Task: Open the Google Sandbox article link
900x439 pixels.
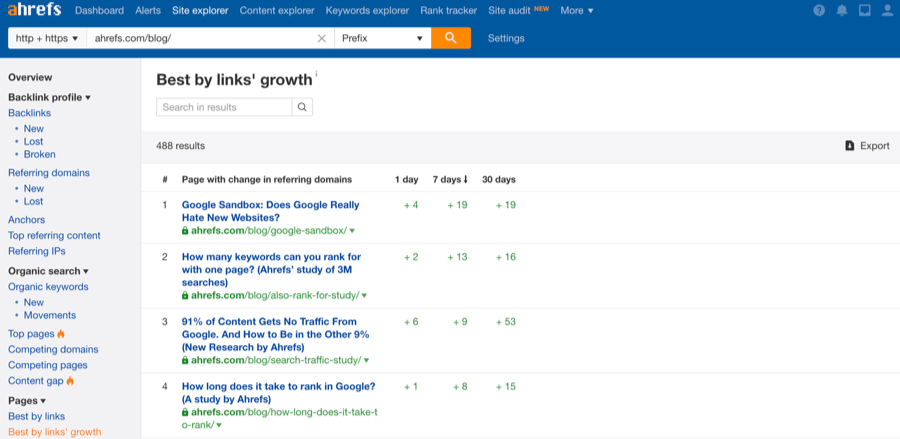Action: pyautogui.click(x=270, y=211)
